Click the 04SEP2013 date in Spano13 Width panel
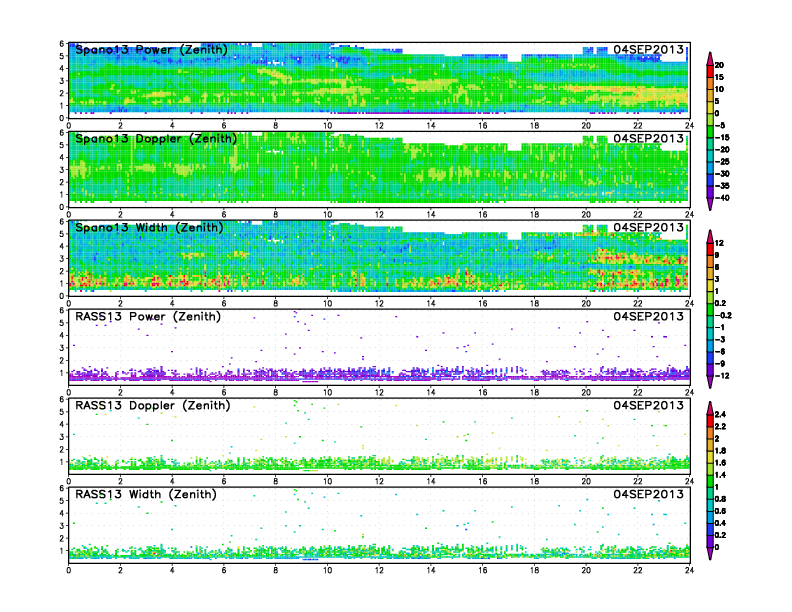This screenshot has width=792, height=612. [x=649, y=227]
